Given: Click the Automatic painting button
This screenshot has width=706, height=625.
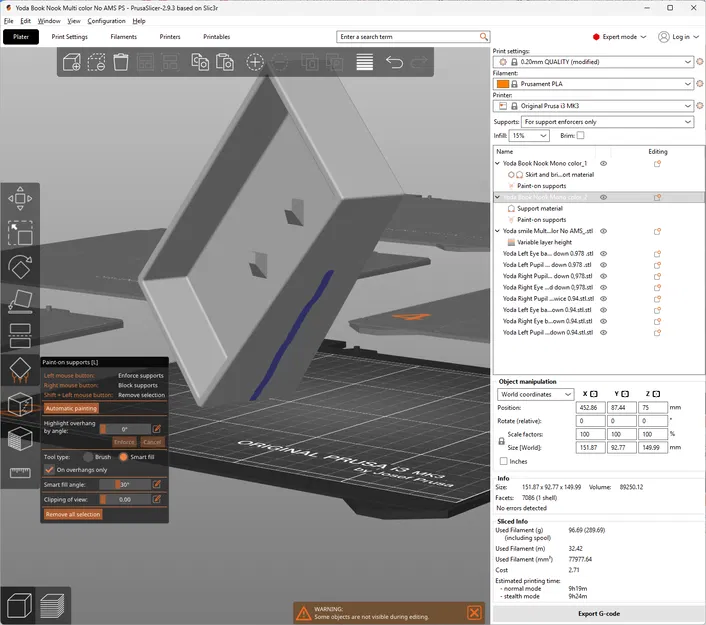Looking at the screenshot, I should click(71, 408).
